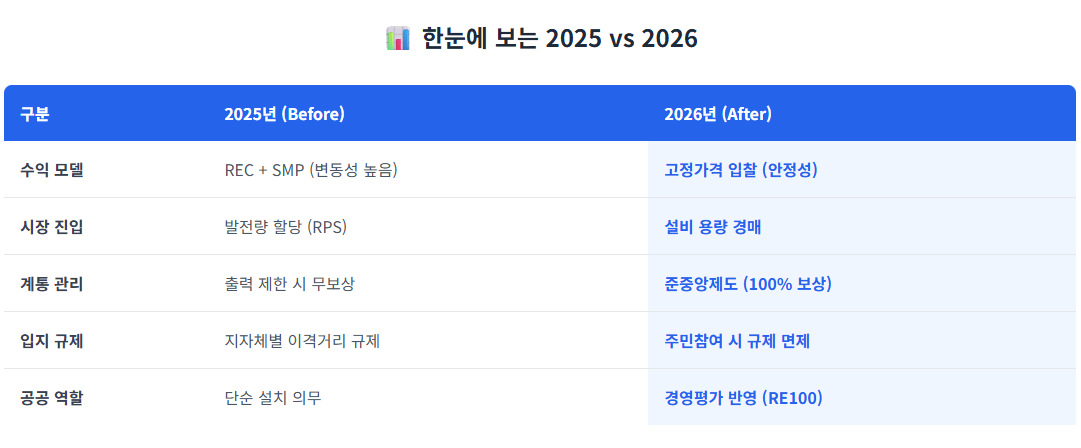This screenshot has height=448, width=1081.
Task: Click the 지자체별 이격거리 규제 cell
Action: pyautogui.click(x=302, y=341)
